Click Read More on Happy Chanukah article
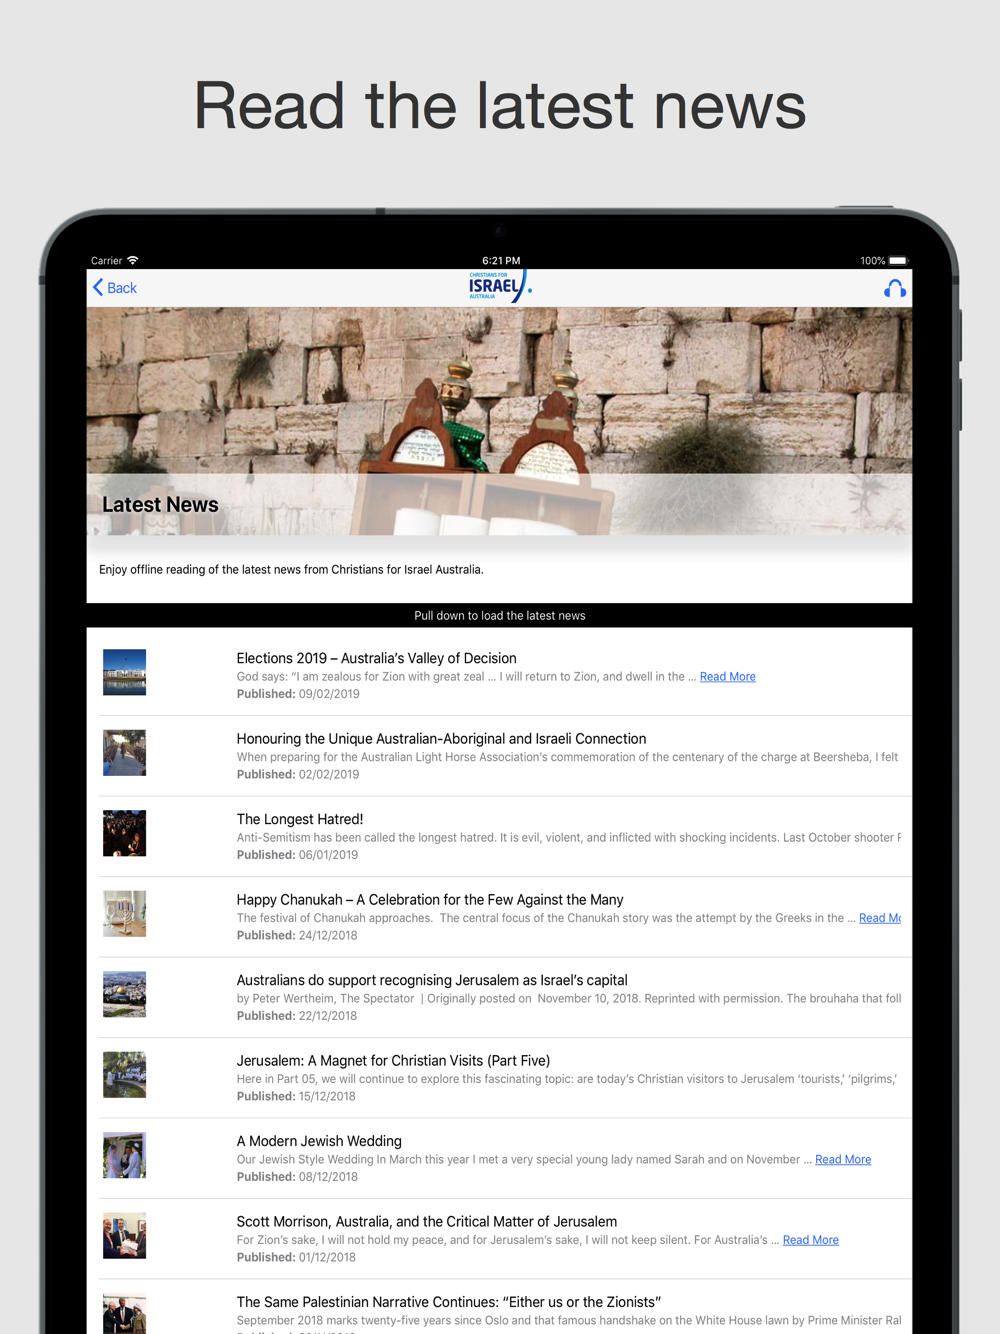Viewport: 1000px width, 1334px height. tap(879, 918)
